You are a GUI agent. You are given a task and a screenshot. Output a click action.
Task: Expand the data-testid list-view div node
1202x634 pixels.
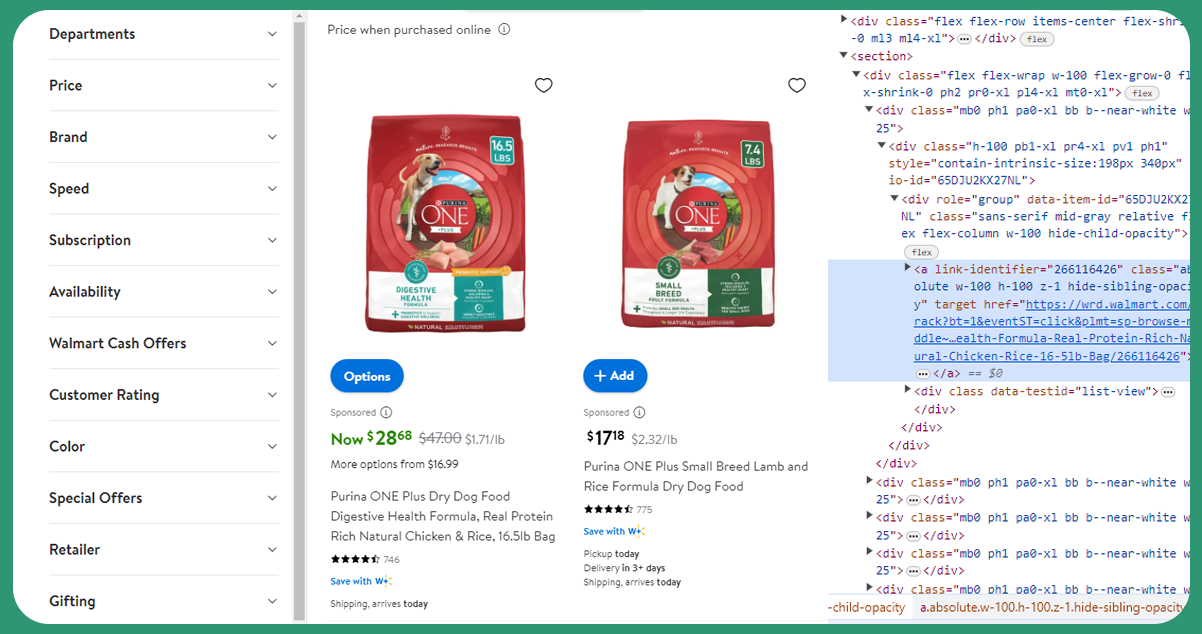coord(908,391)
